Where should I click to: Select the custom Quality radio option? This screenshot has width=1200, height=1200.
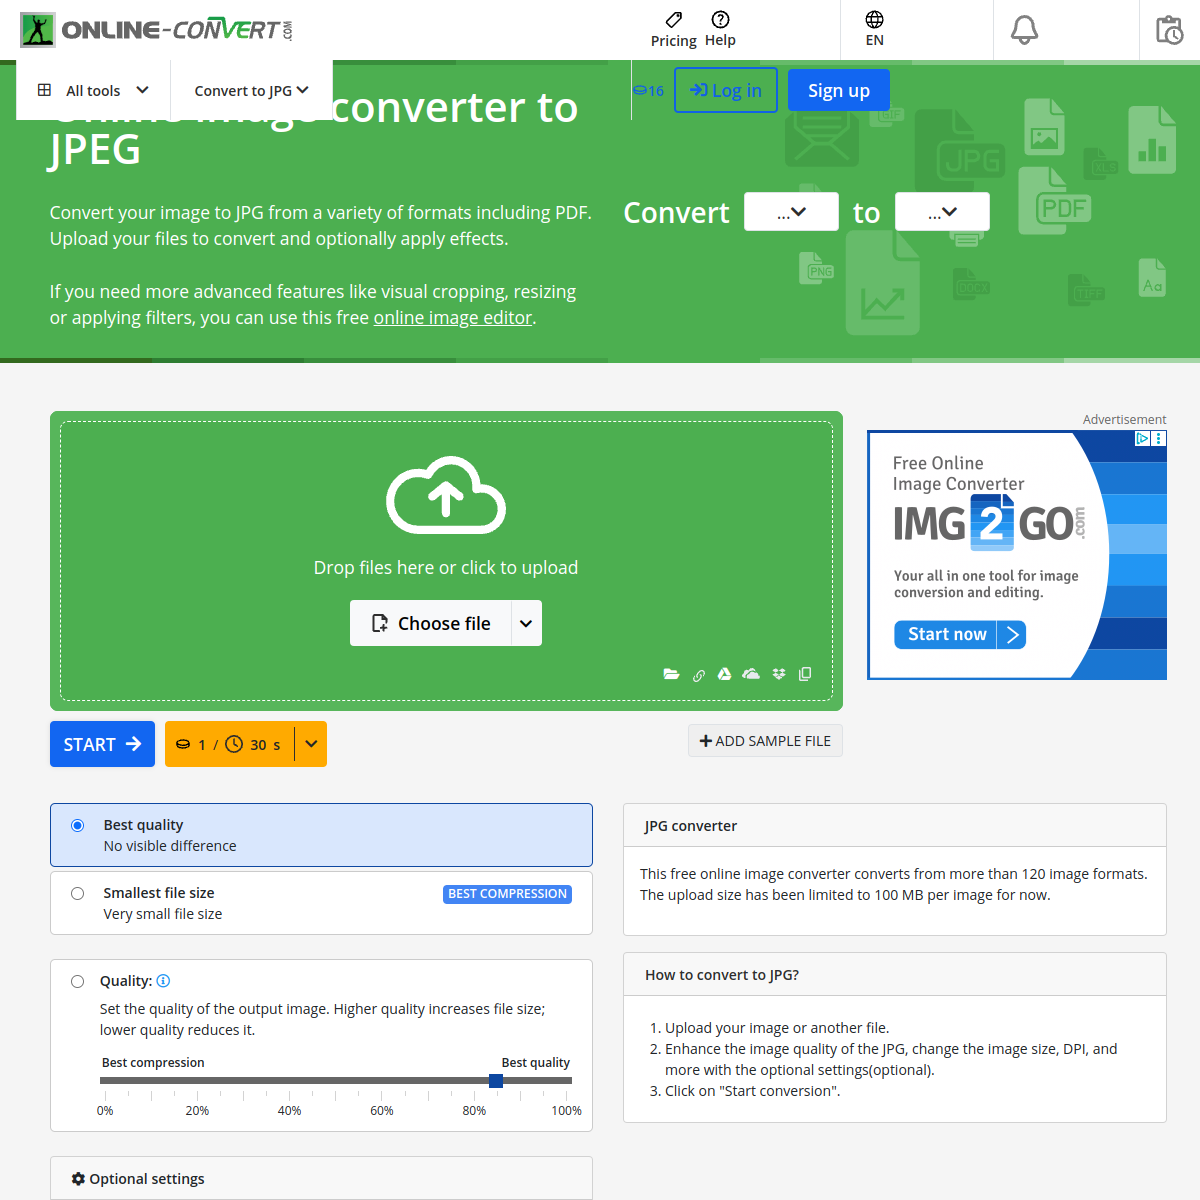(x=77, y=982)
